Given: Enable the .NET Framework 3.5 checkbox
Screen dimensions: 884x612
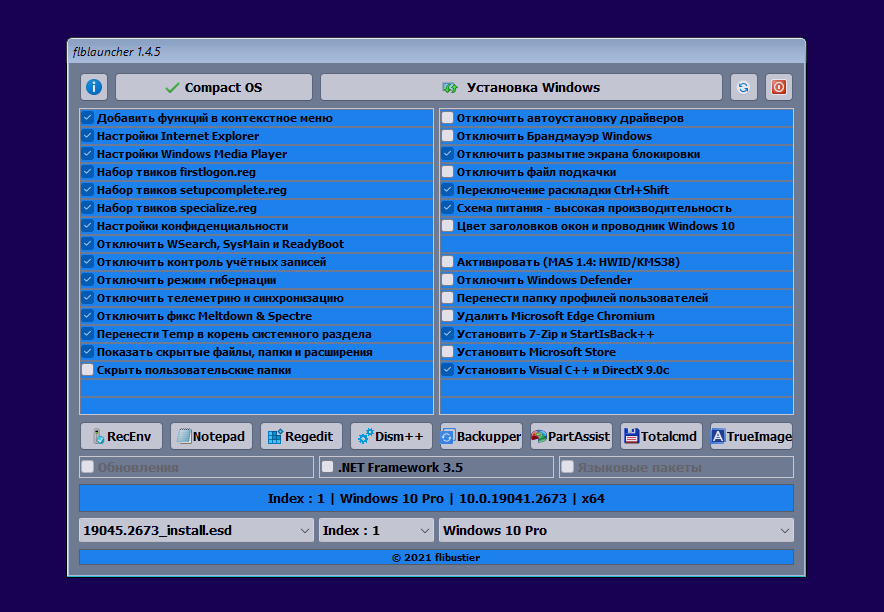Looking at the screenshot, I should [328, 467].
